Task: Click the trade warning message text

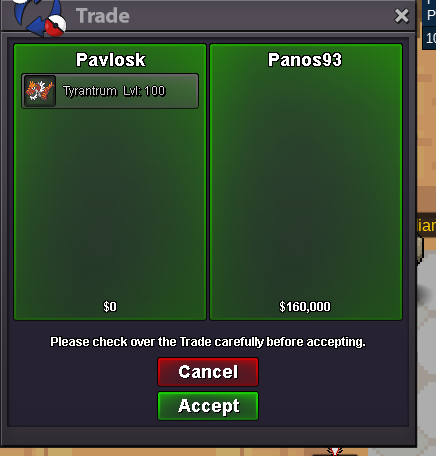Action: click(x=208, y=342)
